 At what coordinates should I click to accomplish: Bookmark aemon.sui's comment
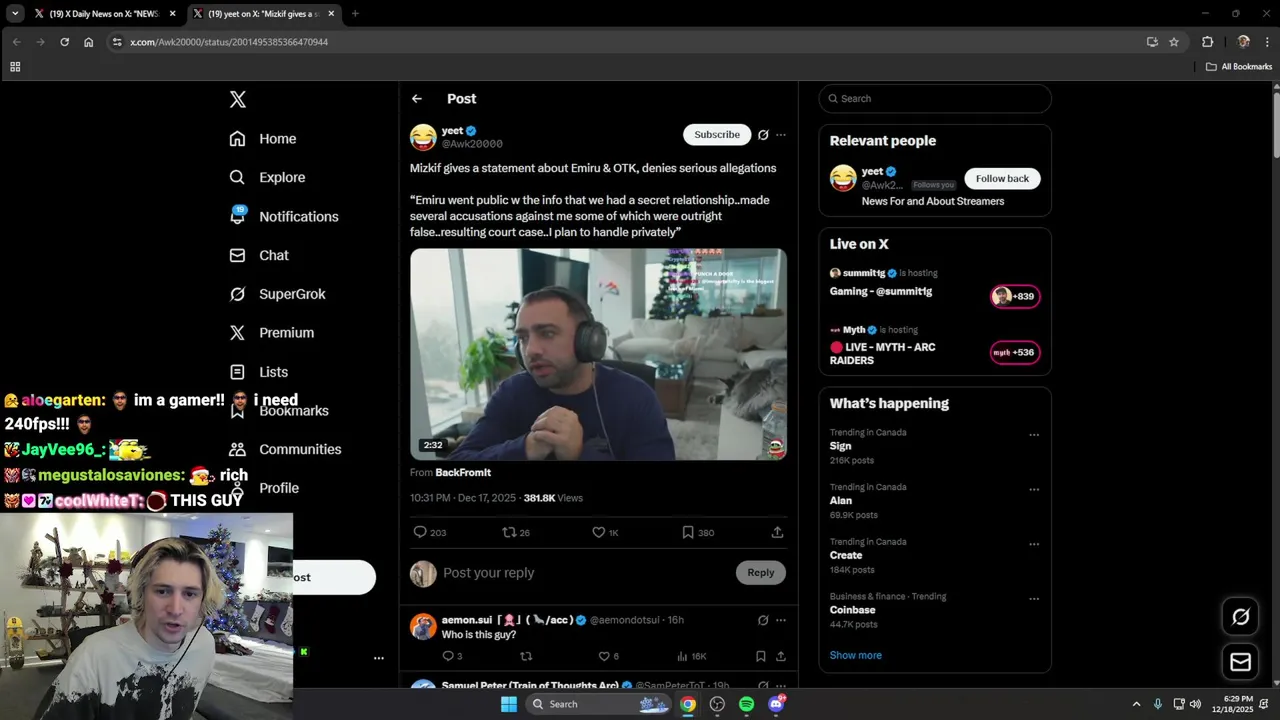coord(761,656)
